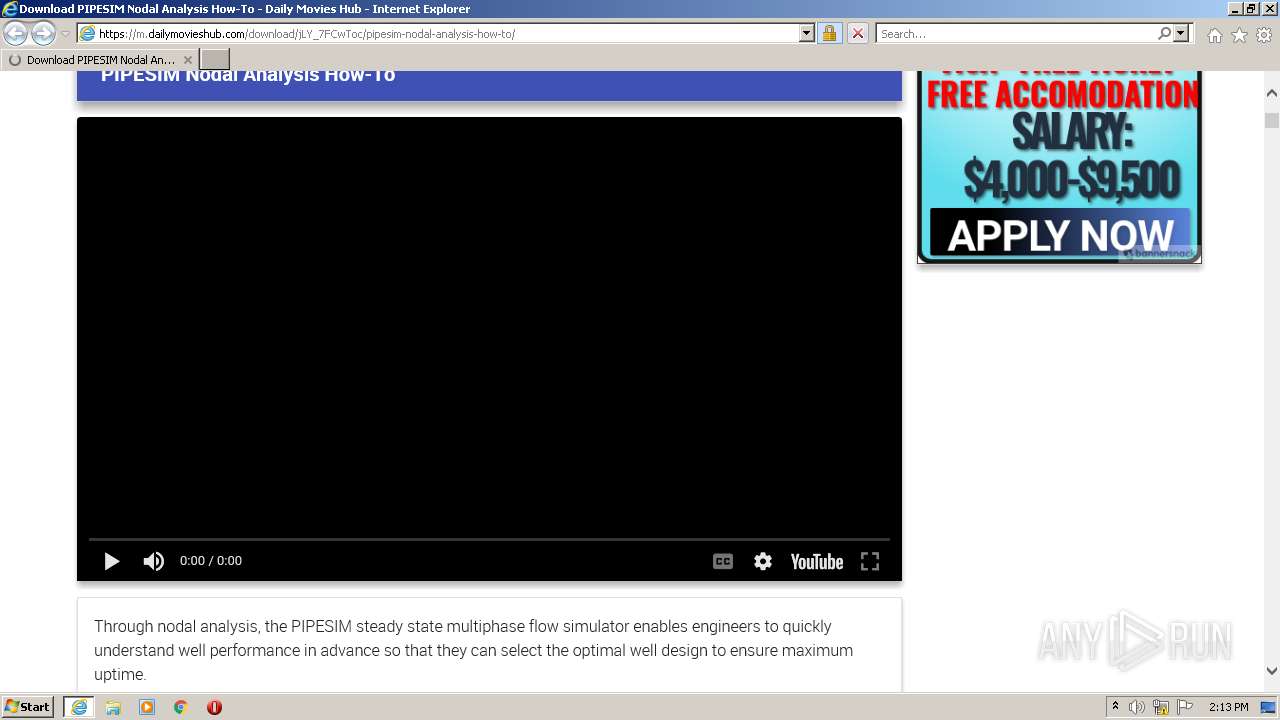Viewport: 1280px width, 720px height.
Task: Click the video description paragraph
Action: point(474,650)
